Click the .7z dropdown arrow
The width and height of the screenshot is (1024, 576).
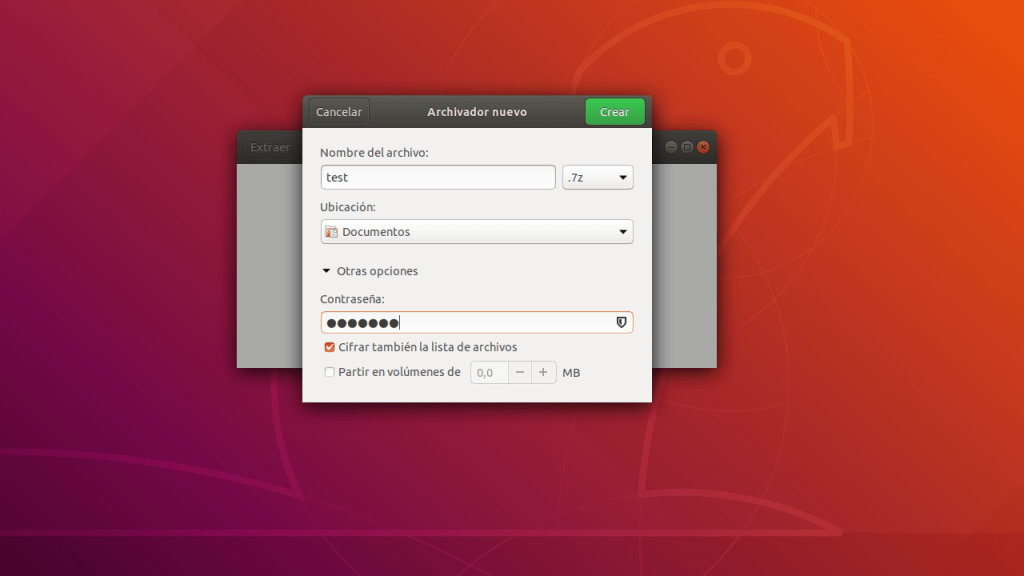tap(625, 176)
